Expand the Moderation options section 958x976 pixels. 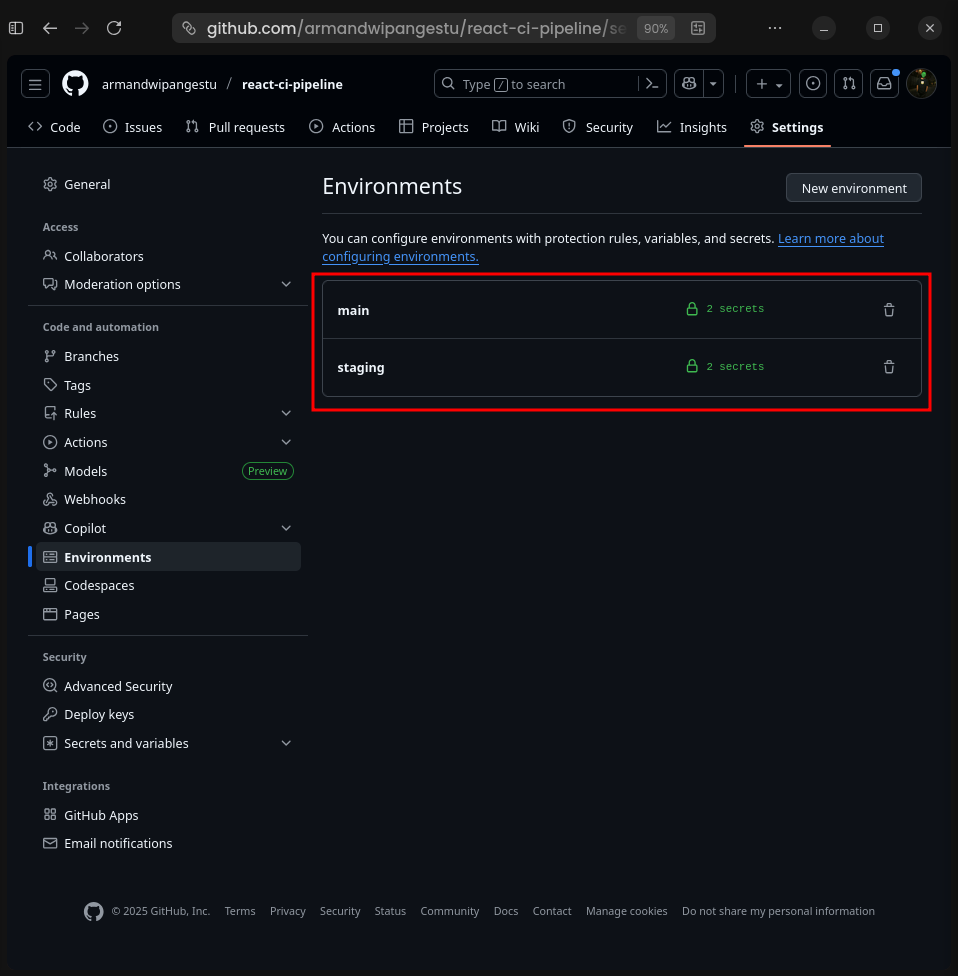286,284
